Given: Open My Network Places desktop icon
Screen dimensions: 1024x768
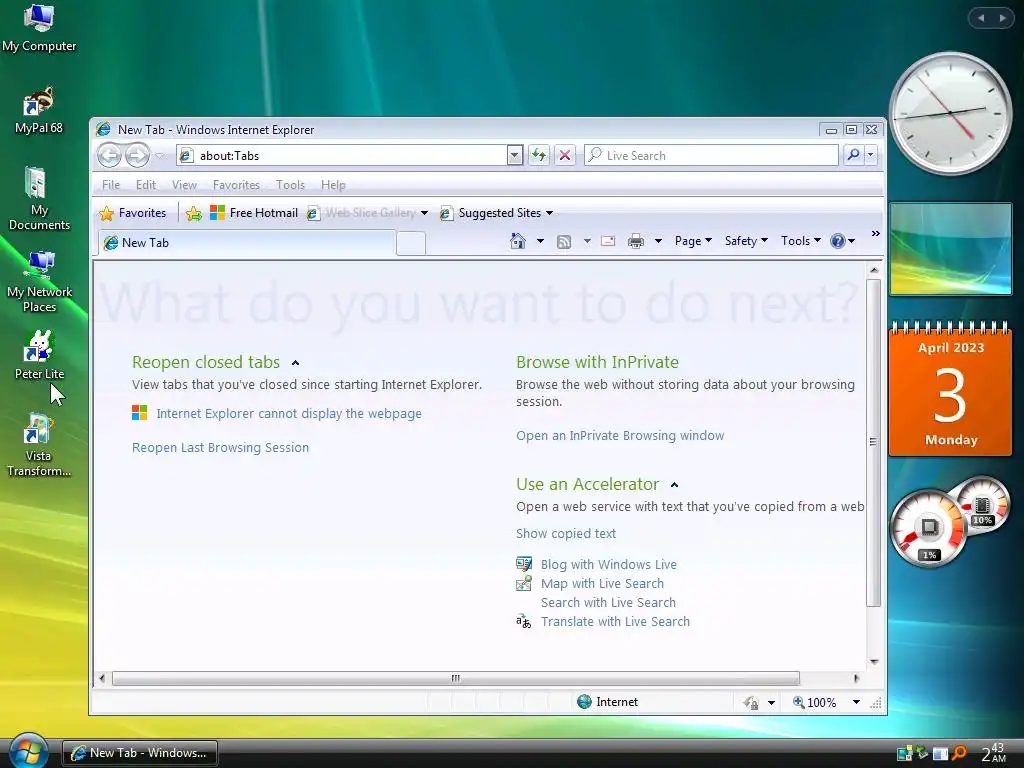Looking at the screenshot, I should 39,281.
